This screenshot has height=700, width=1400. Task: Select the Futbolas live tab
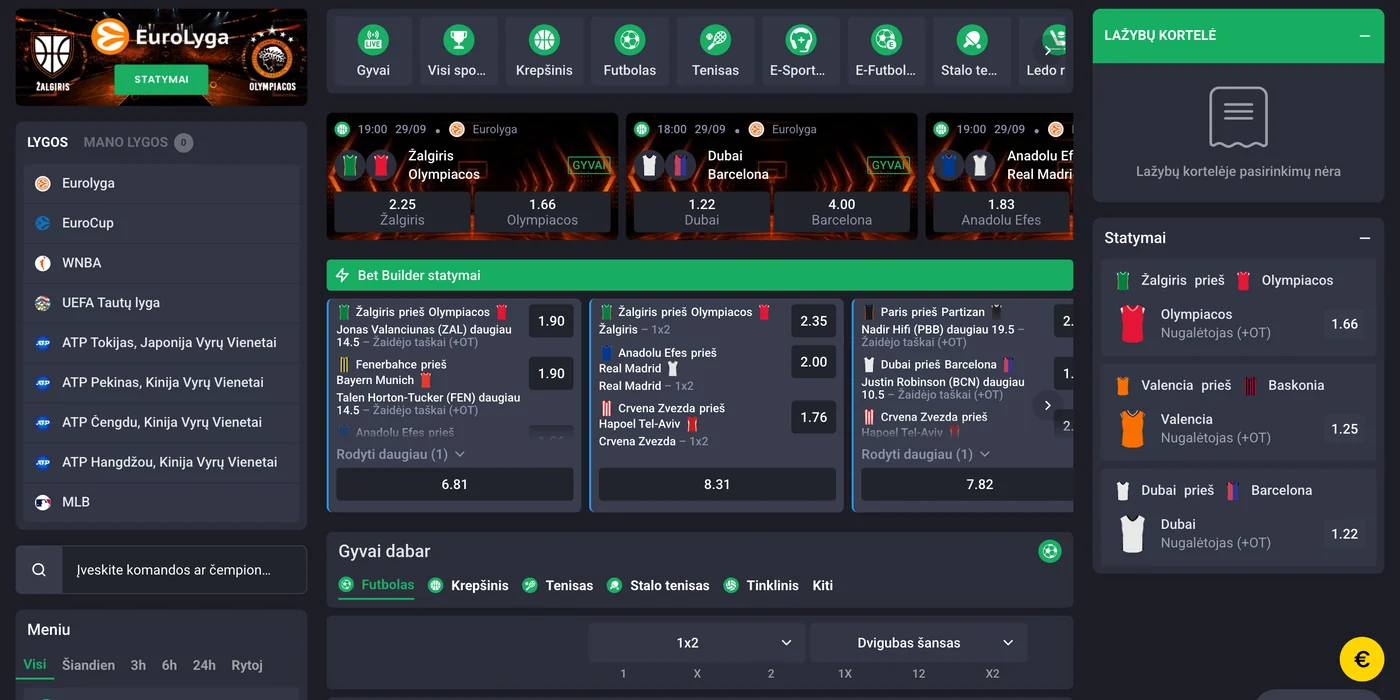pos(376,586)
